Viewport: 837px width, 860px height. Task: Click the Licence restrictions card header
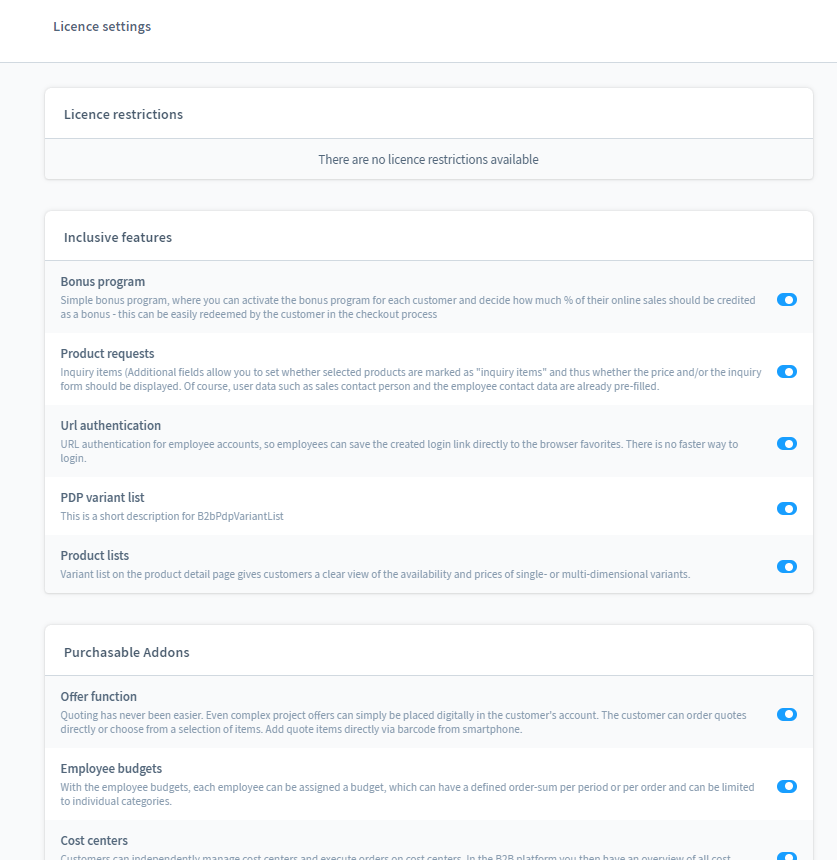click(123, 114)
